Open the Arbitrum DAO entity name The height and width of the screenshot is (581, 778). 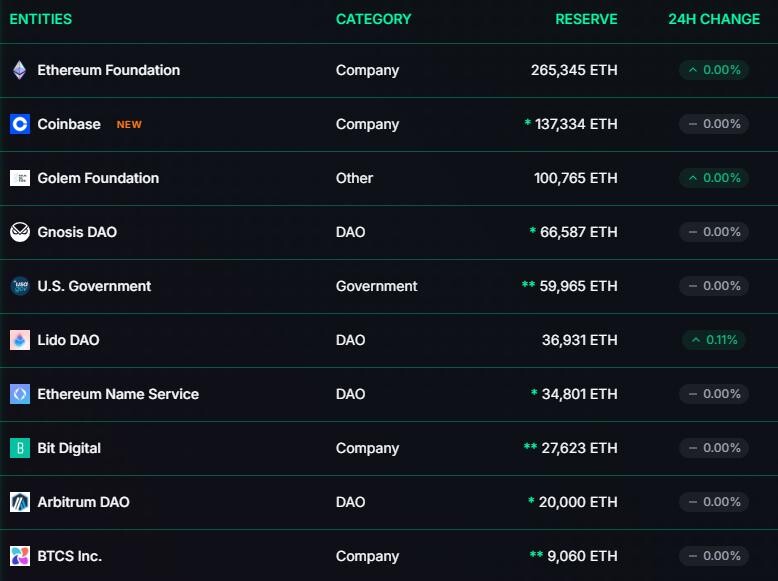pyautogui.click(x=83, y=503)
